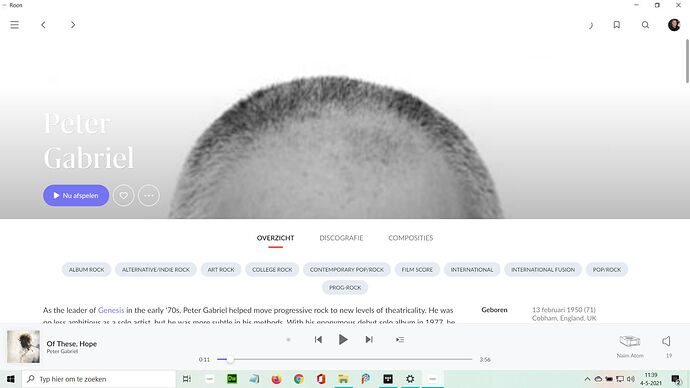
Task: Open the play queue icon
Action: (x=400, y=340)
